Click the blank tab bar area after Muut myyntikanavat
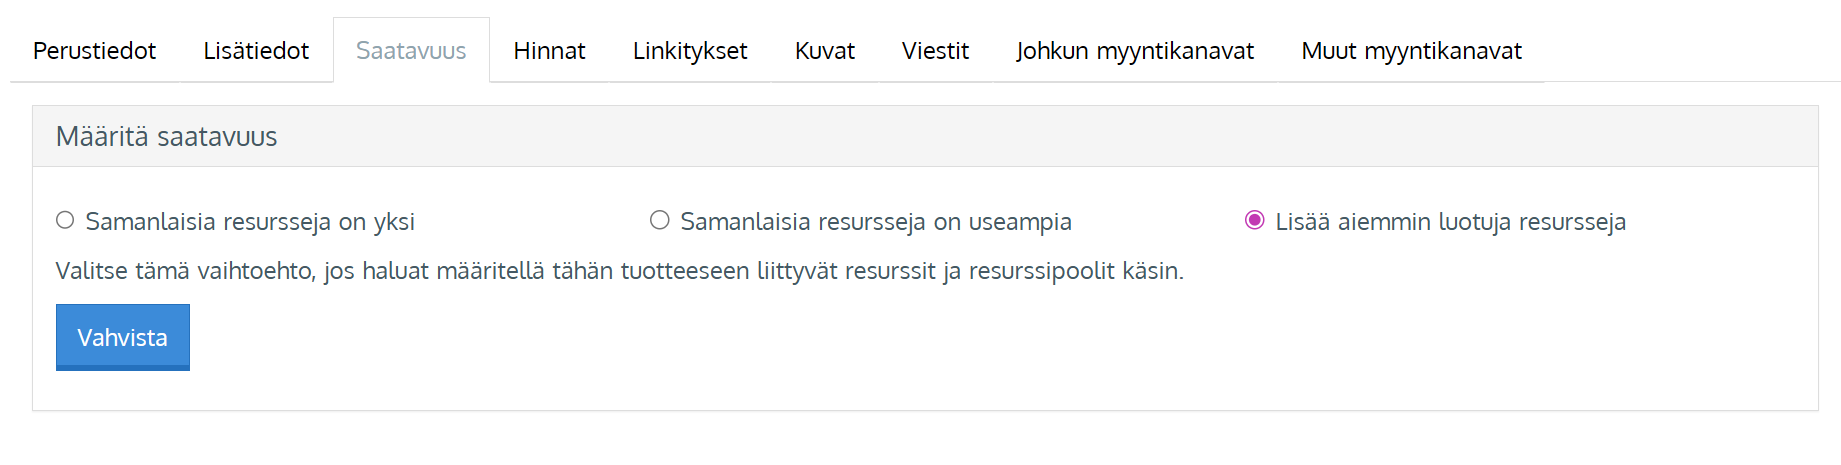1841x465 pixels. (x=1690, y=51)
